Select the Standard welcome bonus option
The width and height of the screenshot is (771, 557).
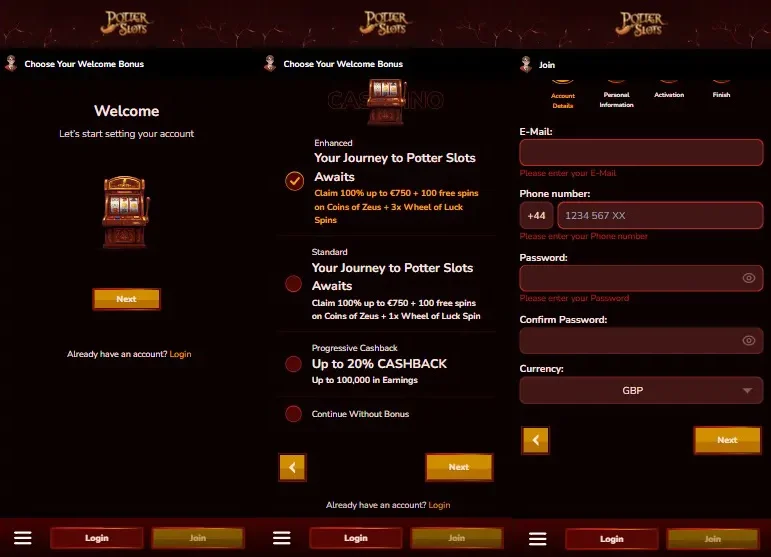(x=294, y=284)
